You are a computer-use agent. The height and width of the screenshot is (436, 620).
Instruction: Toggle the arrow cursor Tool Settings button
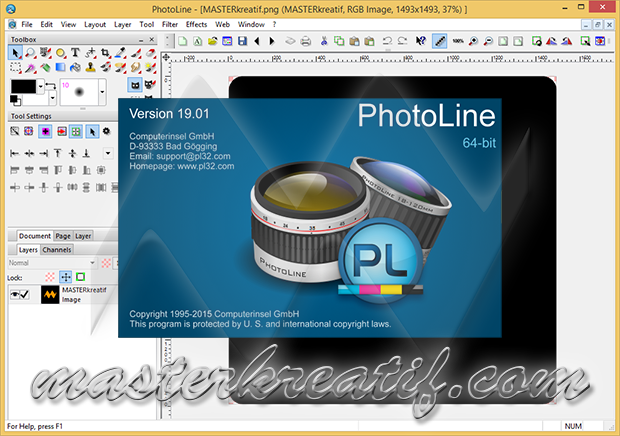(x=92, y=132)
